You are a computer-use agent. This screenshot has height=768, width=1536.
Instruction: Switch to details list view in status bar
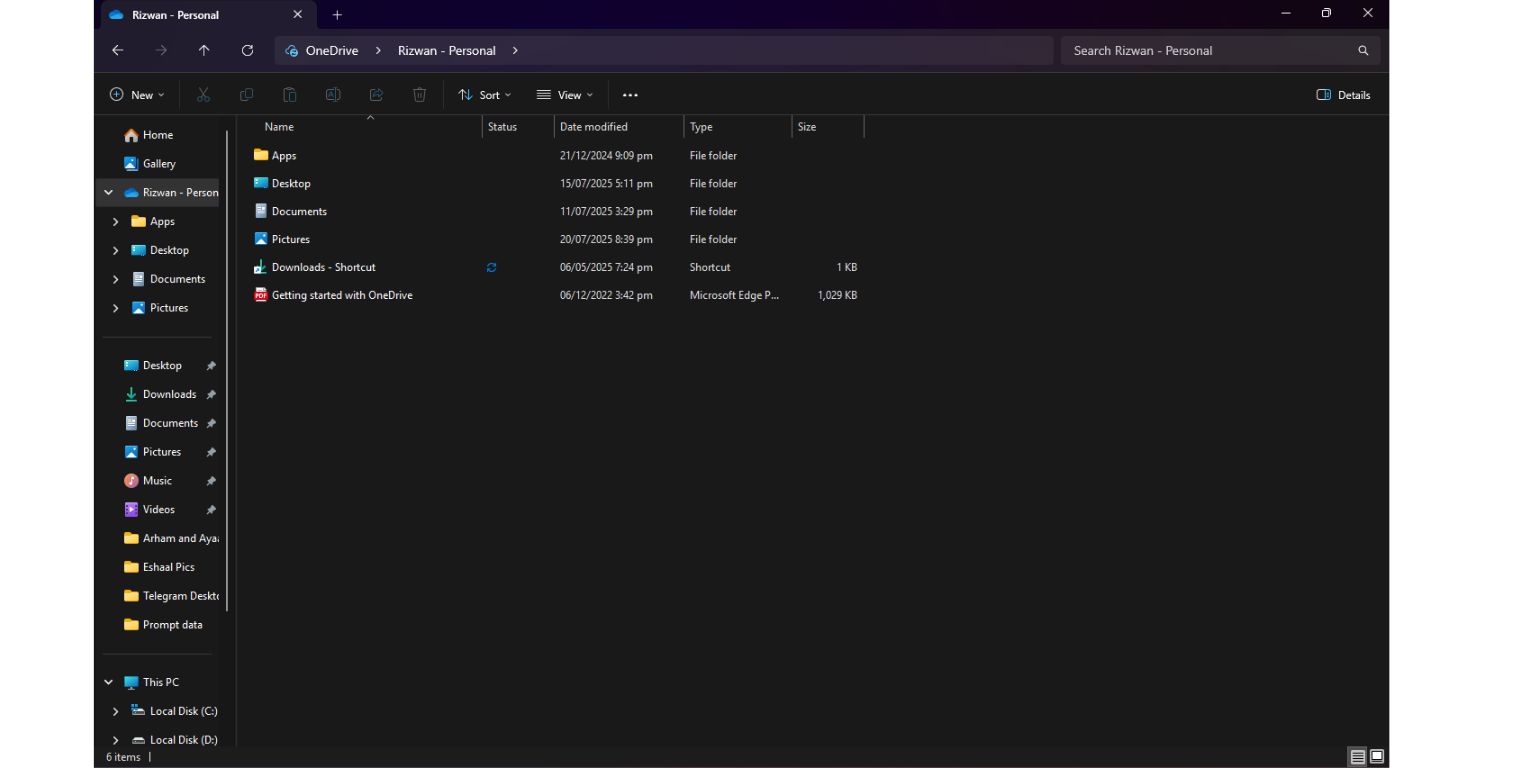coord(1357,757)
